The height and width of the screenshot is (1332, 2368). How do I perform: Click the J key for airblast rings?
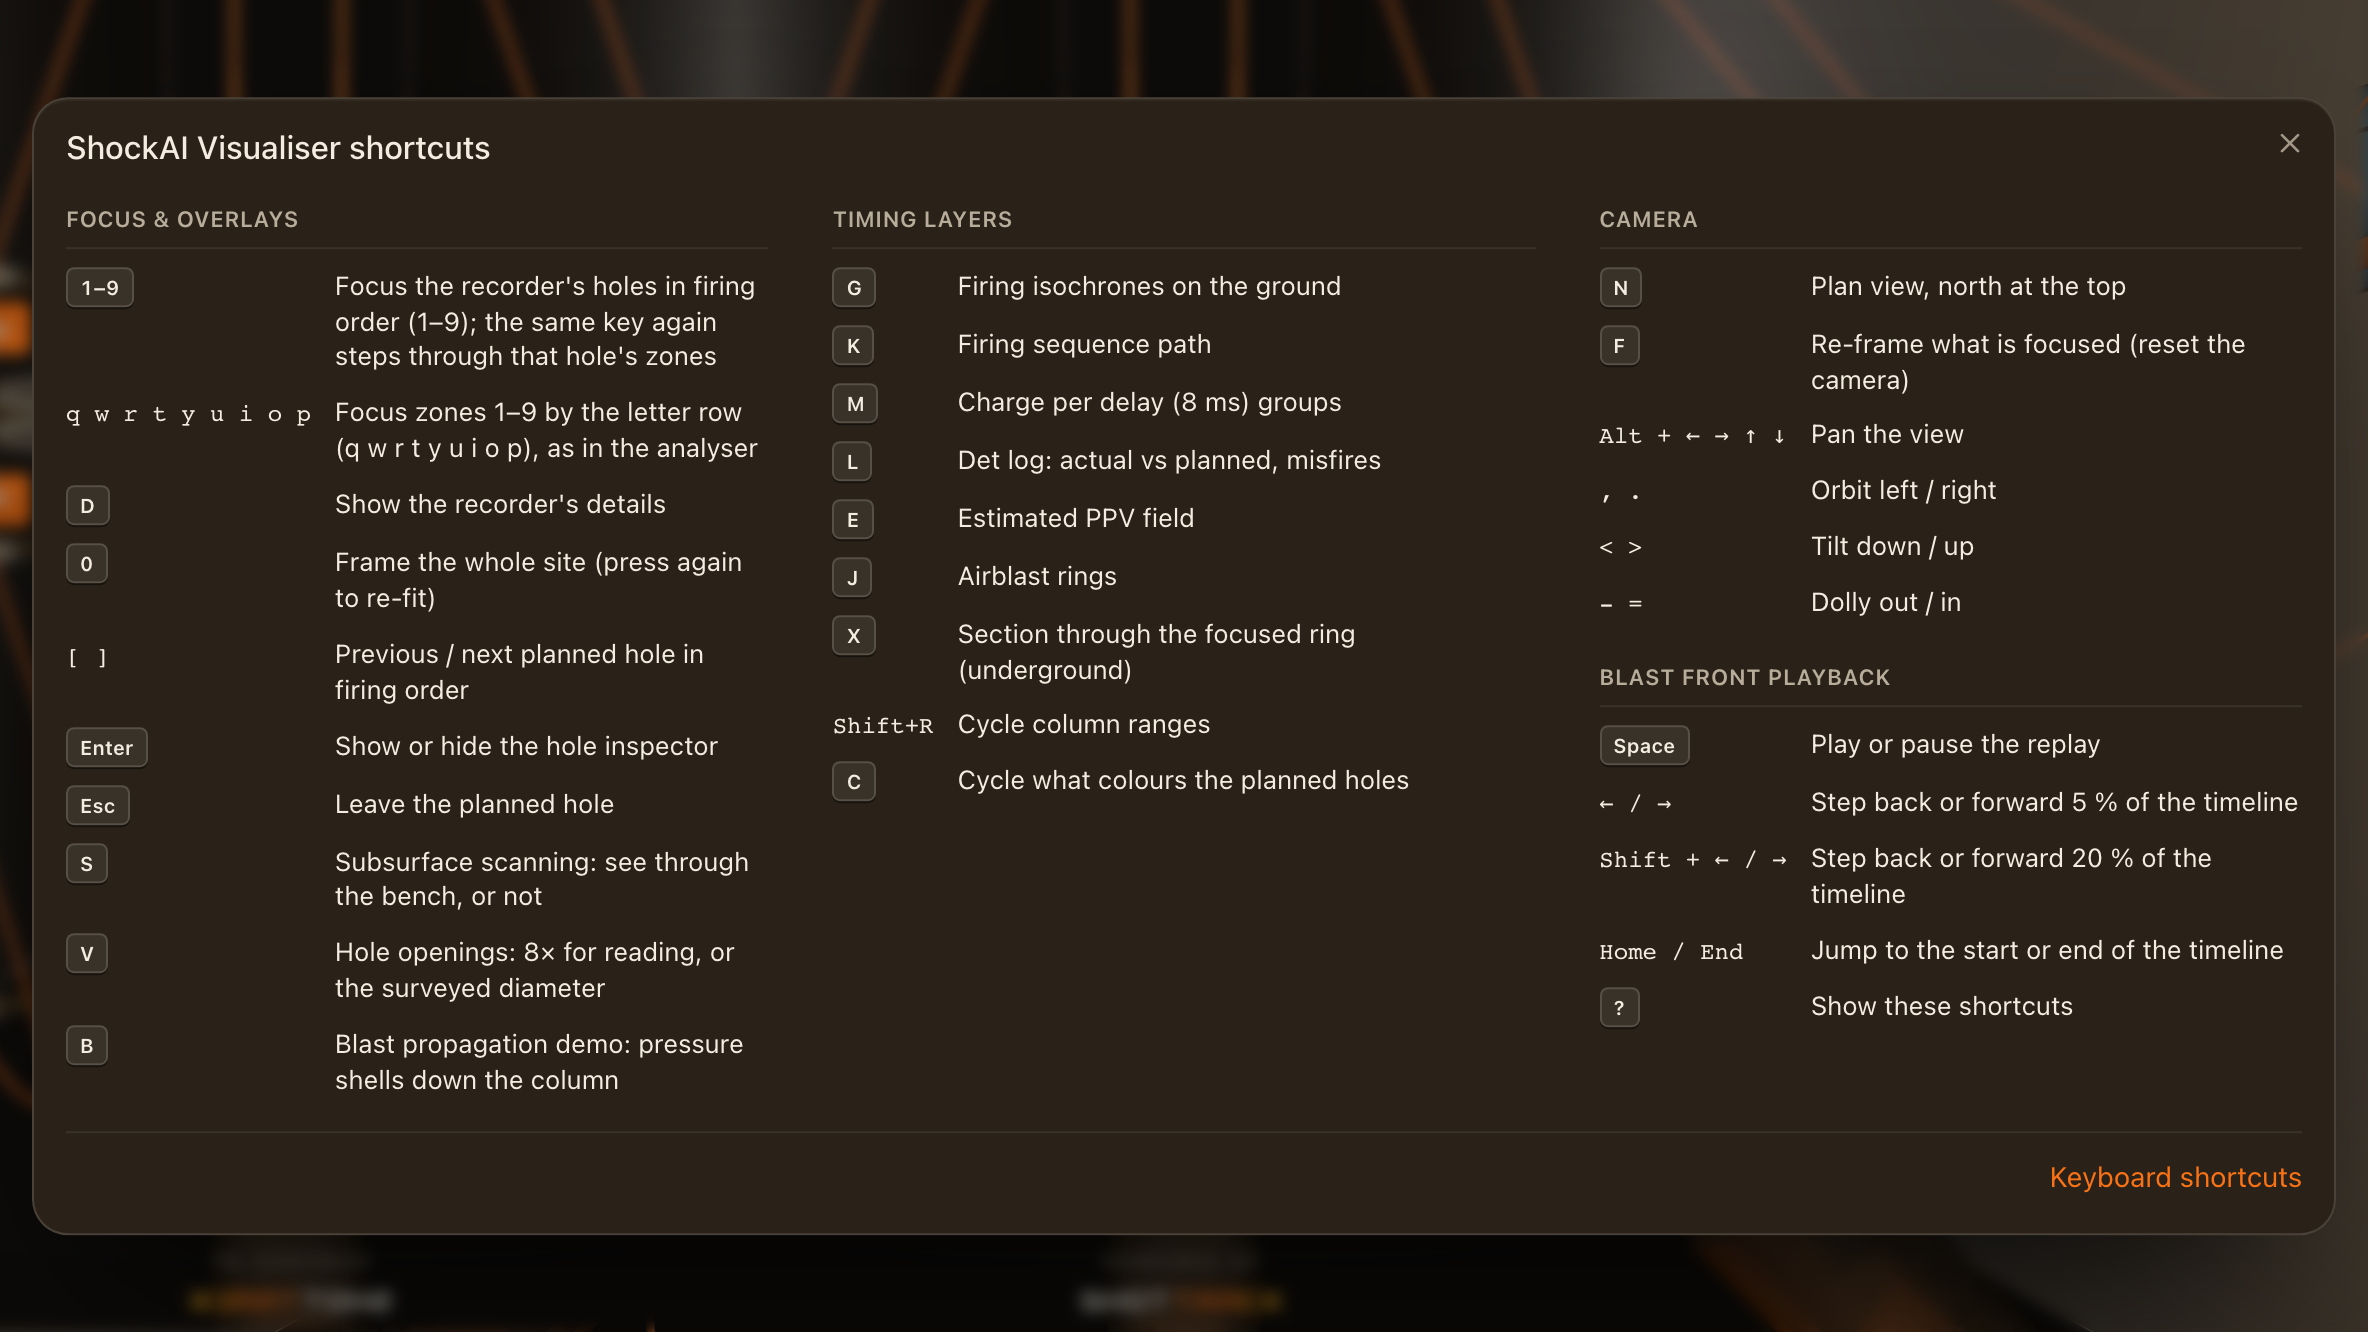[853, 578]
